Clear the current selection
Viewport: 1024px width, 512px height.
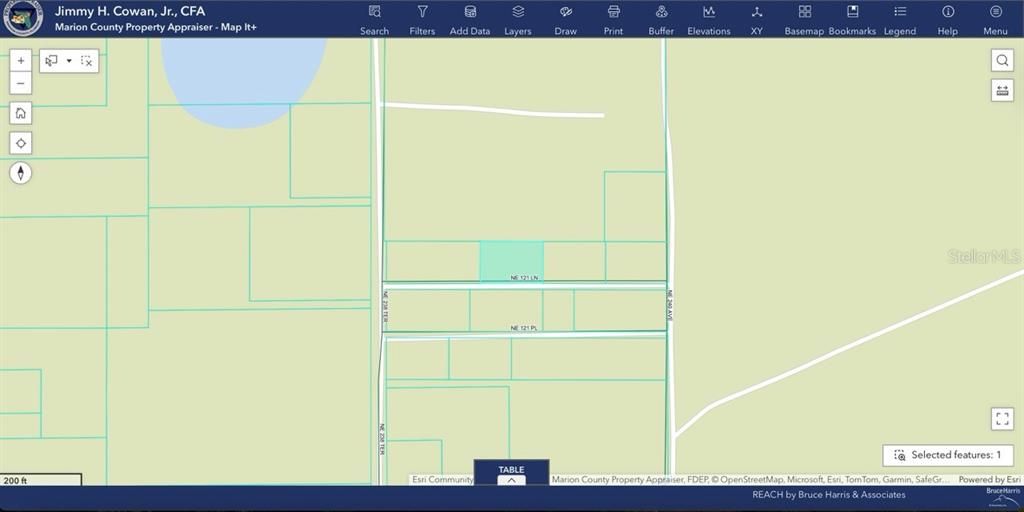click(87, 61)
